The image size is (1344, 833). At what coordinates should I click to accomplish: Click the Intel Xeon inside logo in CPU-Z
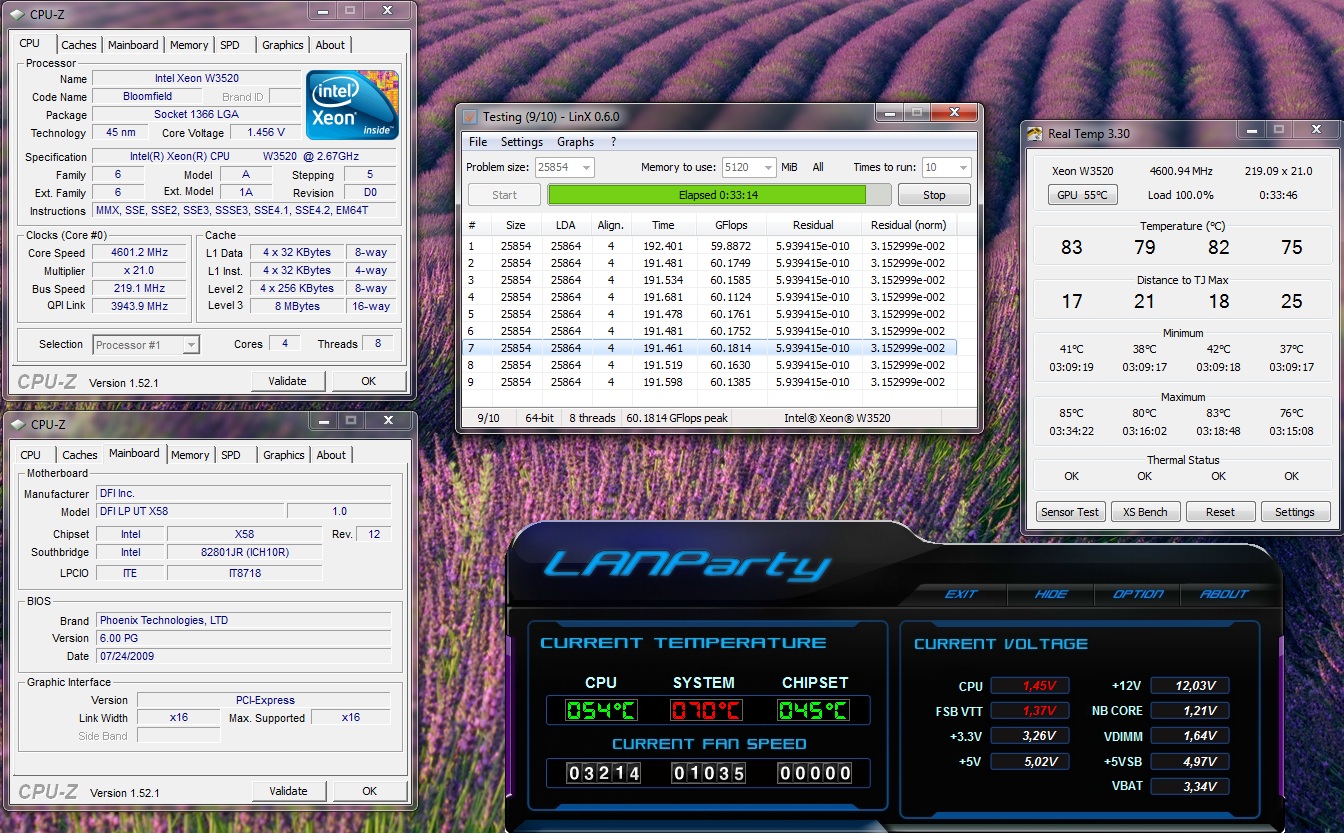(352, 105)
